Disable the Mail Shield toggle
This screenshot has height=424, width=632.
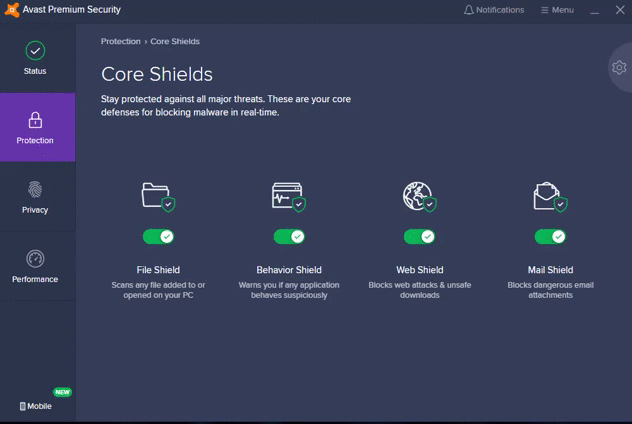[550, 237]
